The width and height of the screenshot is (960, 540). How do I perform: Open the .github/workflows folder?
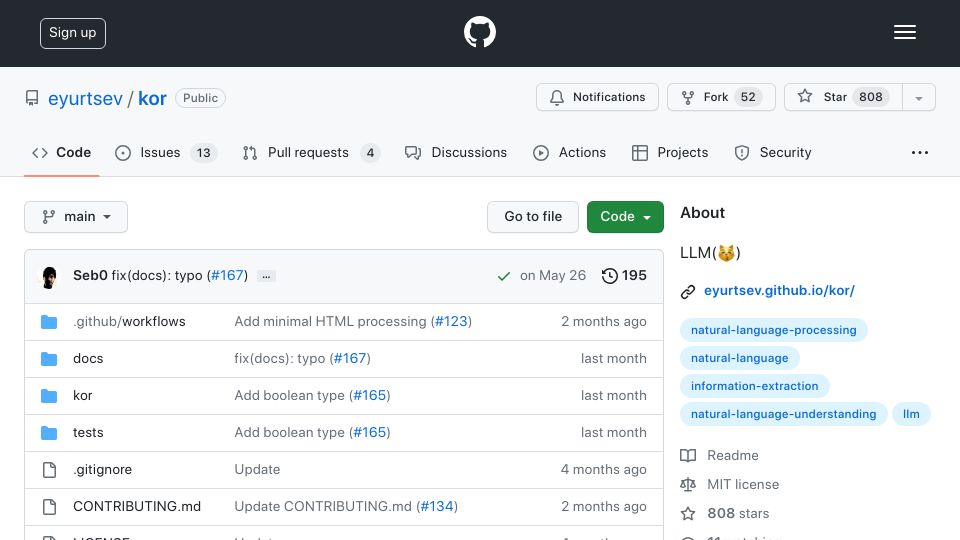click(129, 321)
